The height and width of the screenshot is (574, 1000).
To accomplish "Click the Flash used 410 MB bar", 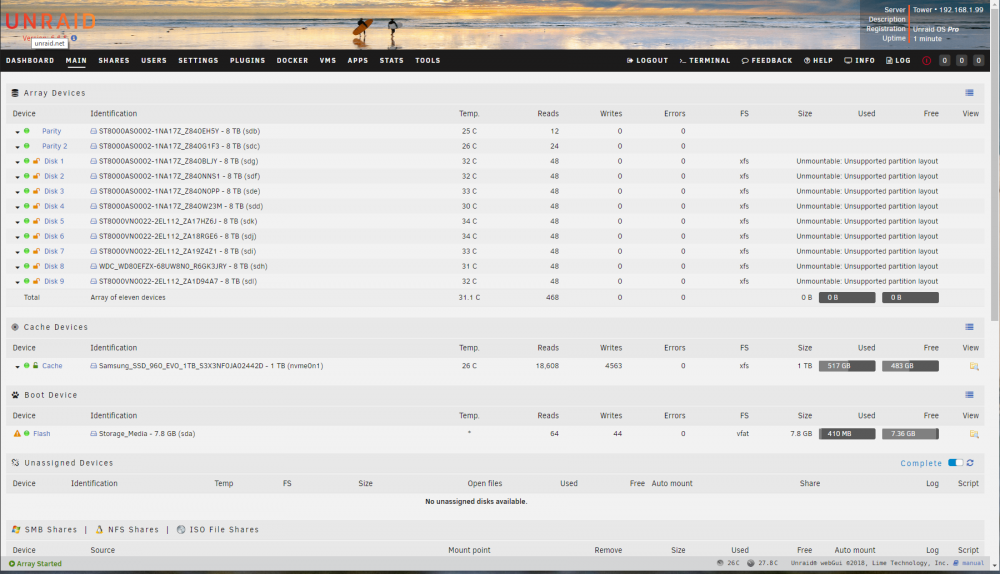I will (x=847, y=434).
